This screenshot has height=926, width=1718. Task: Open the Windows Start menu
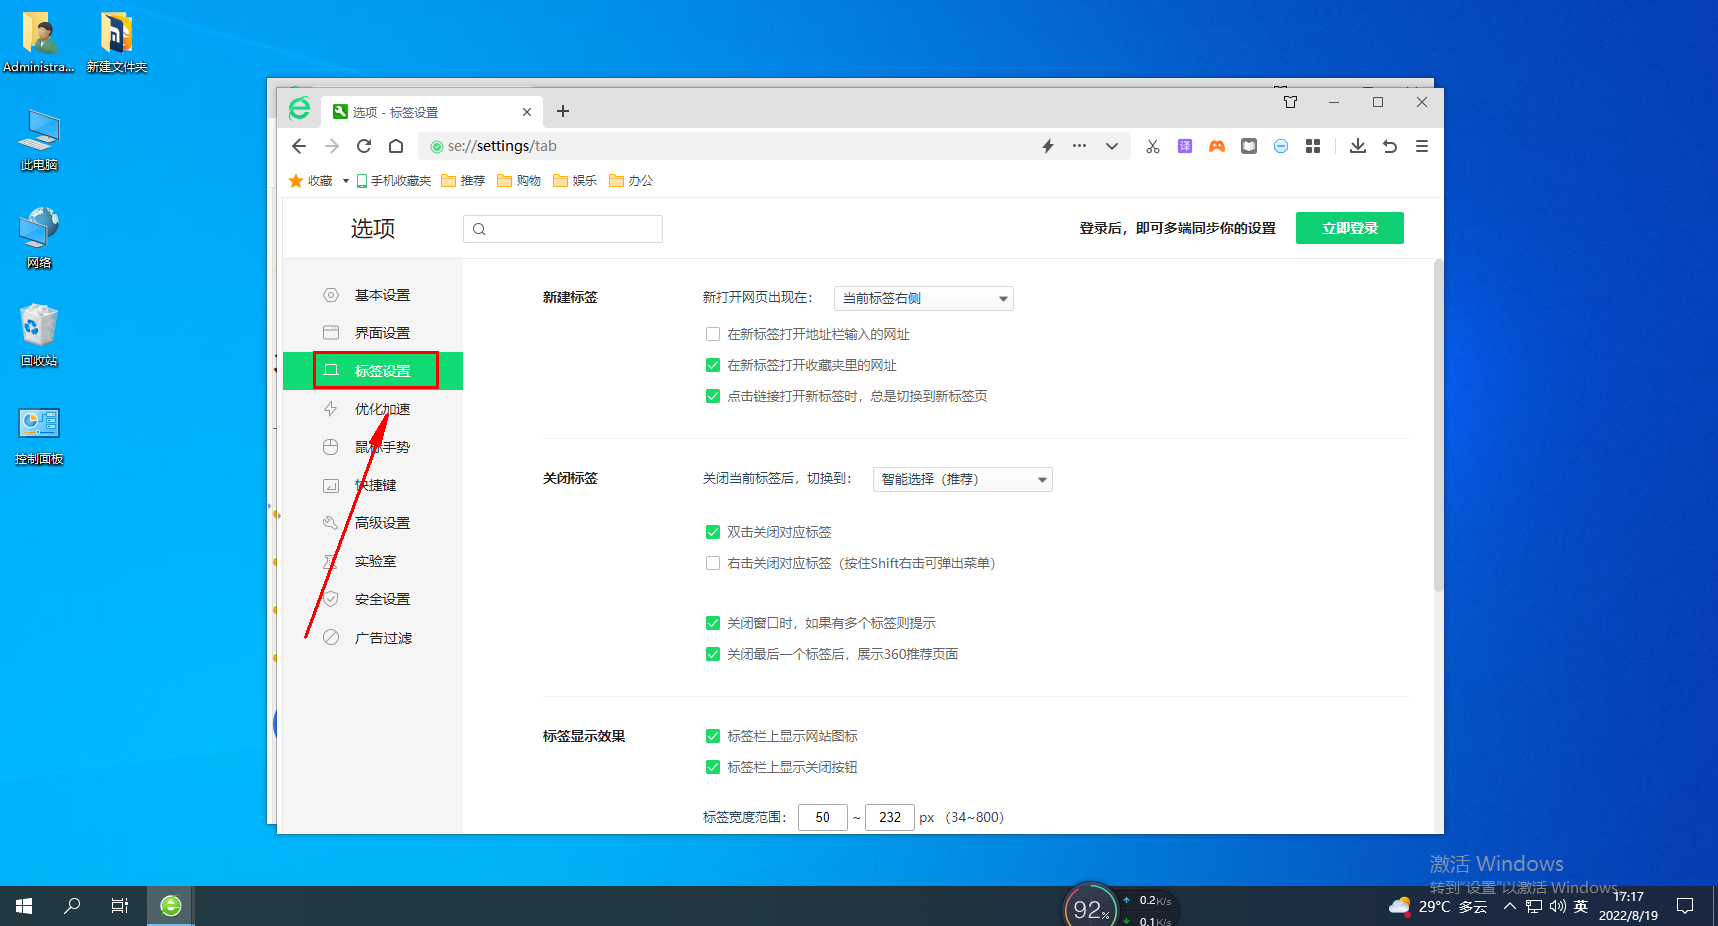click(x=24, y=906)
